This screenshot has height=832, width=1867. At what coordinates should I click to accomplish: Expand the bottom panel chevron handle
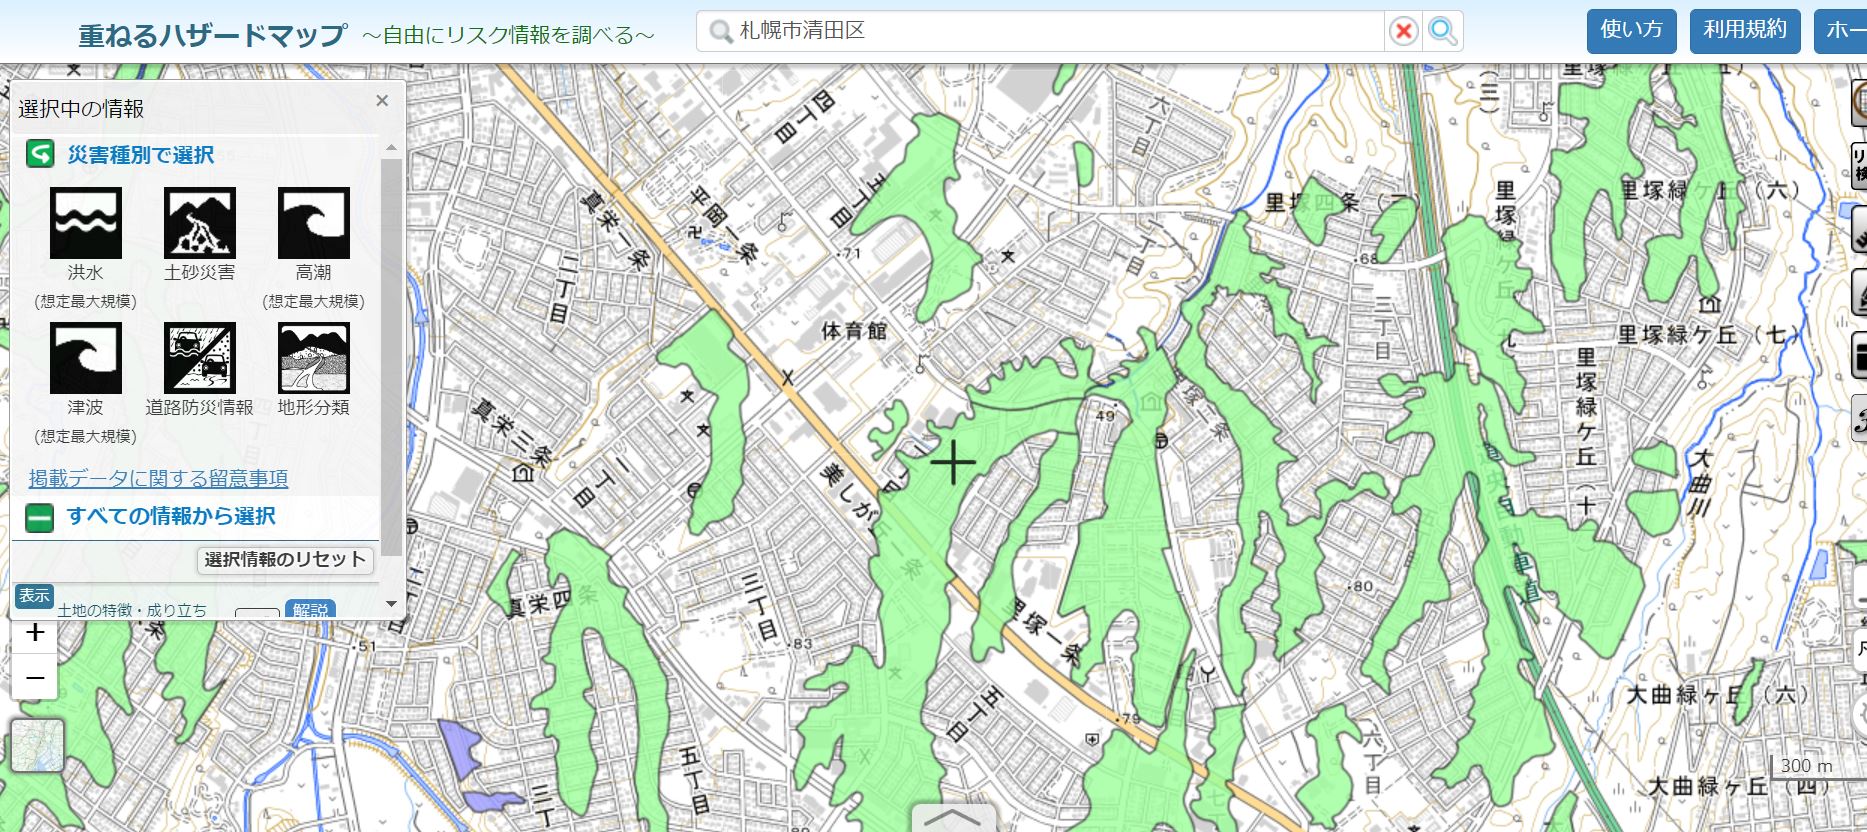coord(953,818)
